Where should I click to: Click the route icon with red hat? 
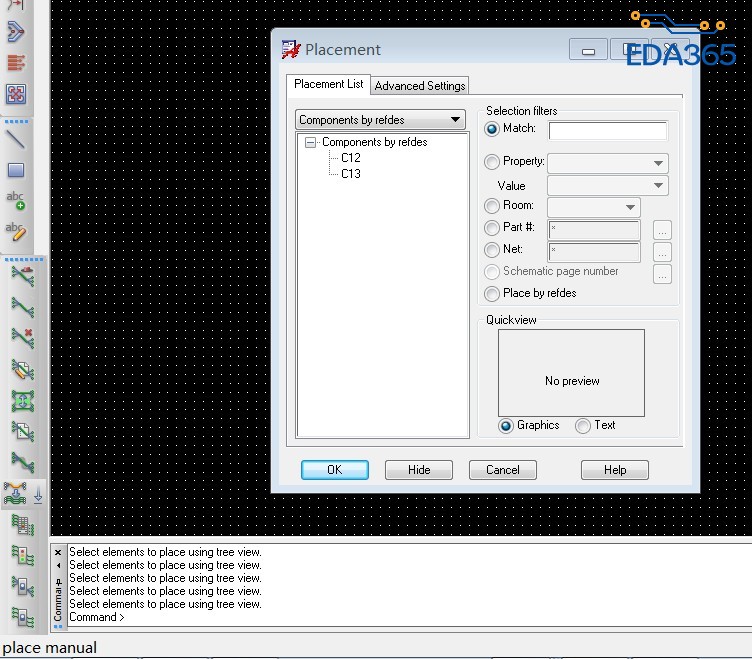pos(23,276)
